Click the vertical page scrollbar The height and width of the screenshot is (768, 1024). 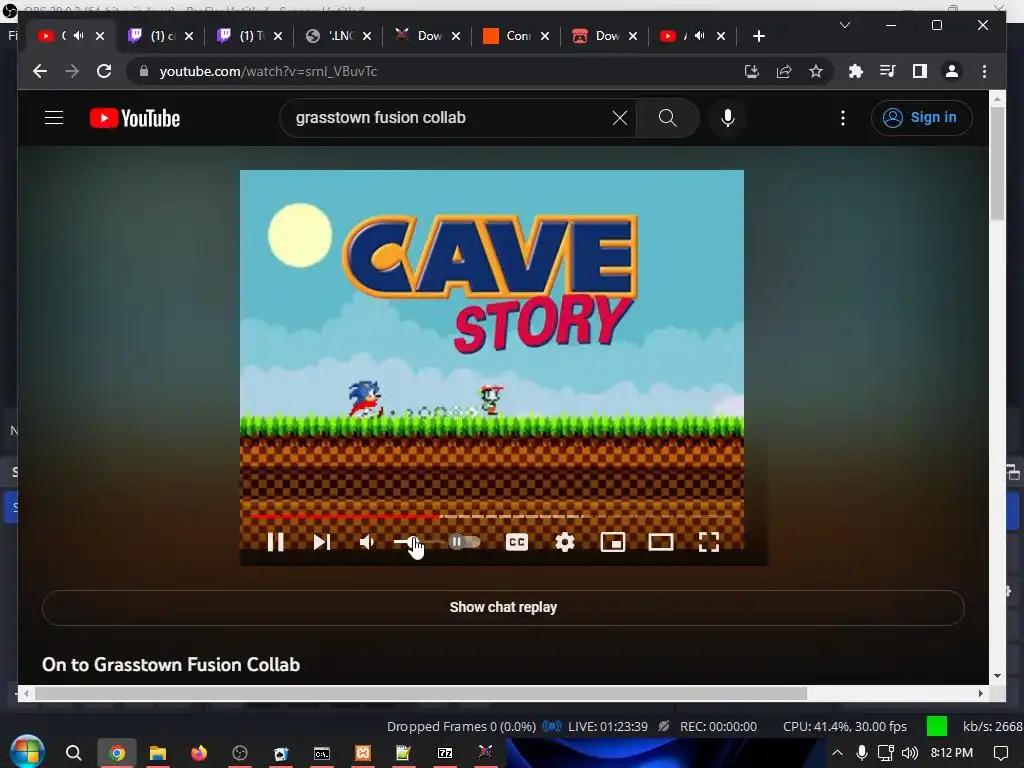click(x=997, y=163)
